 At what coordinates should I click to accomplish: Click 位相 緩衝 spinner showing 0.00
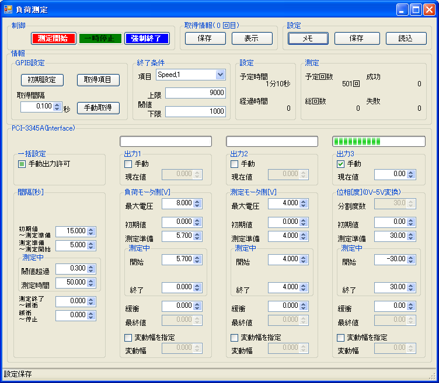point(395,306)
